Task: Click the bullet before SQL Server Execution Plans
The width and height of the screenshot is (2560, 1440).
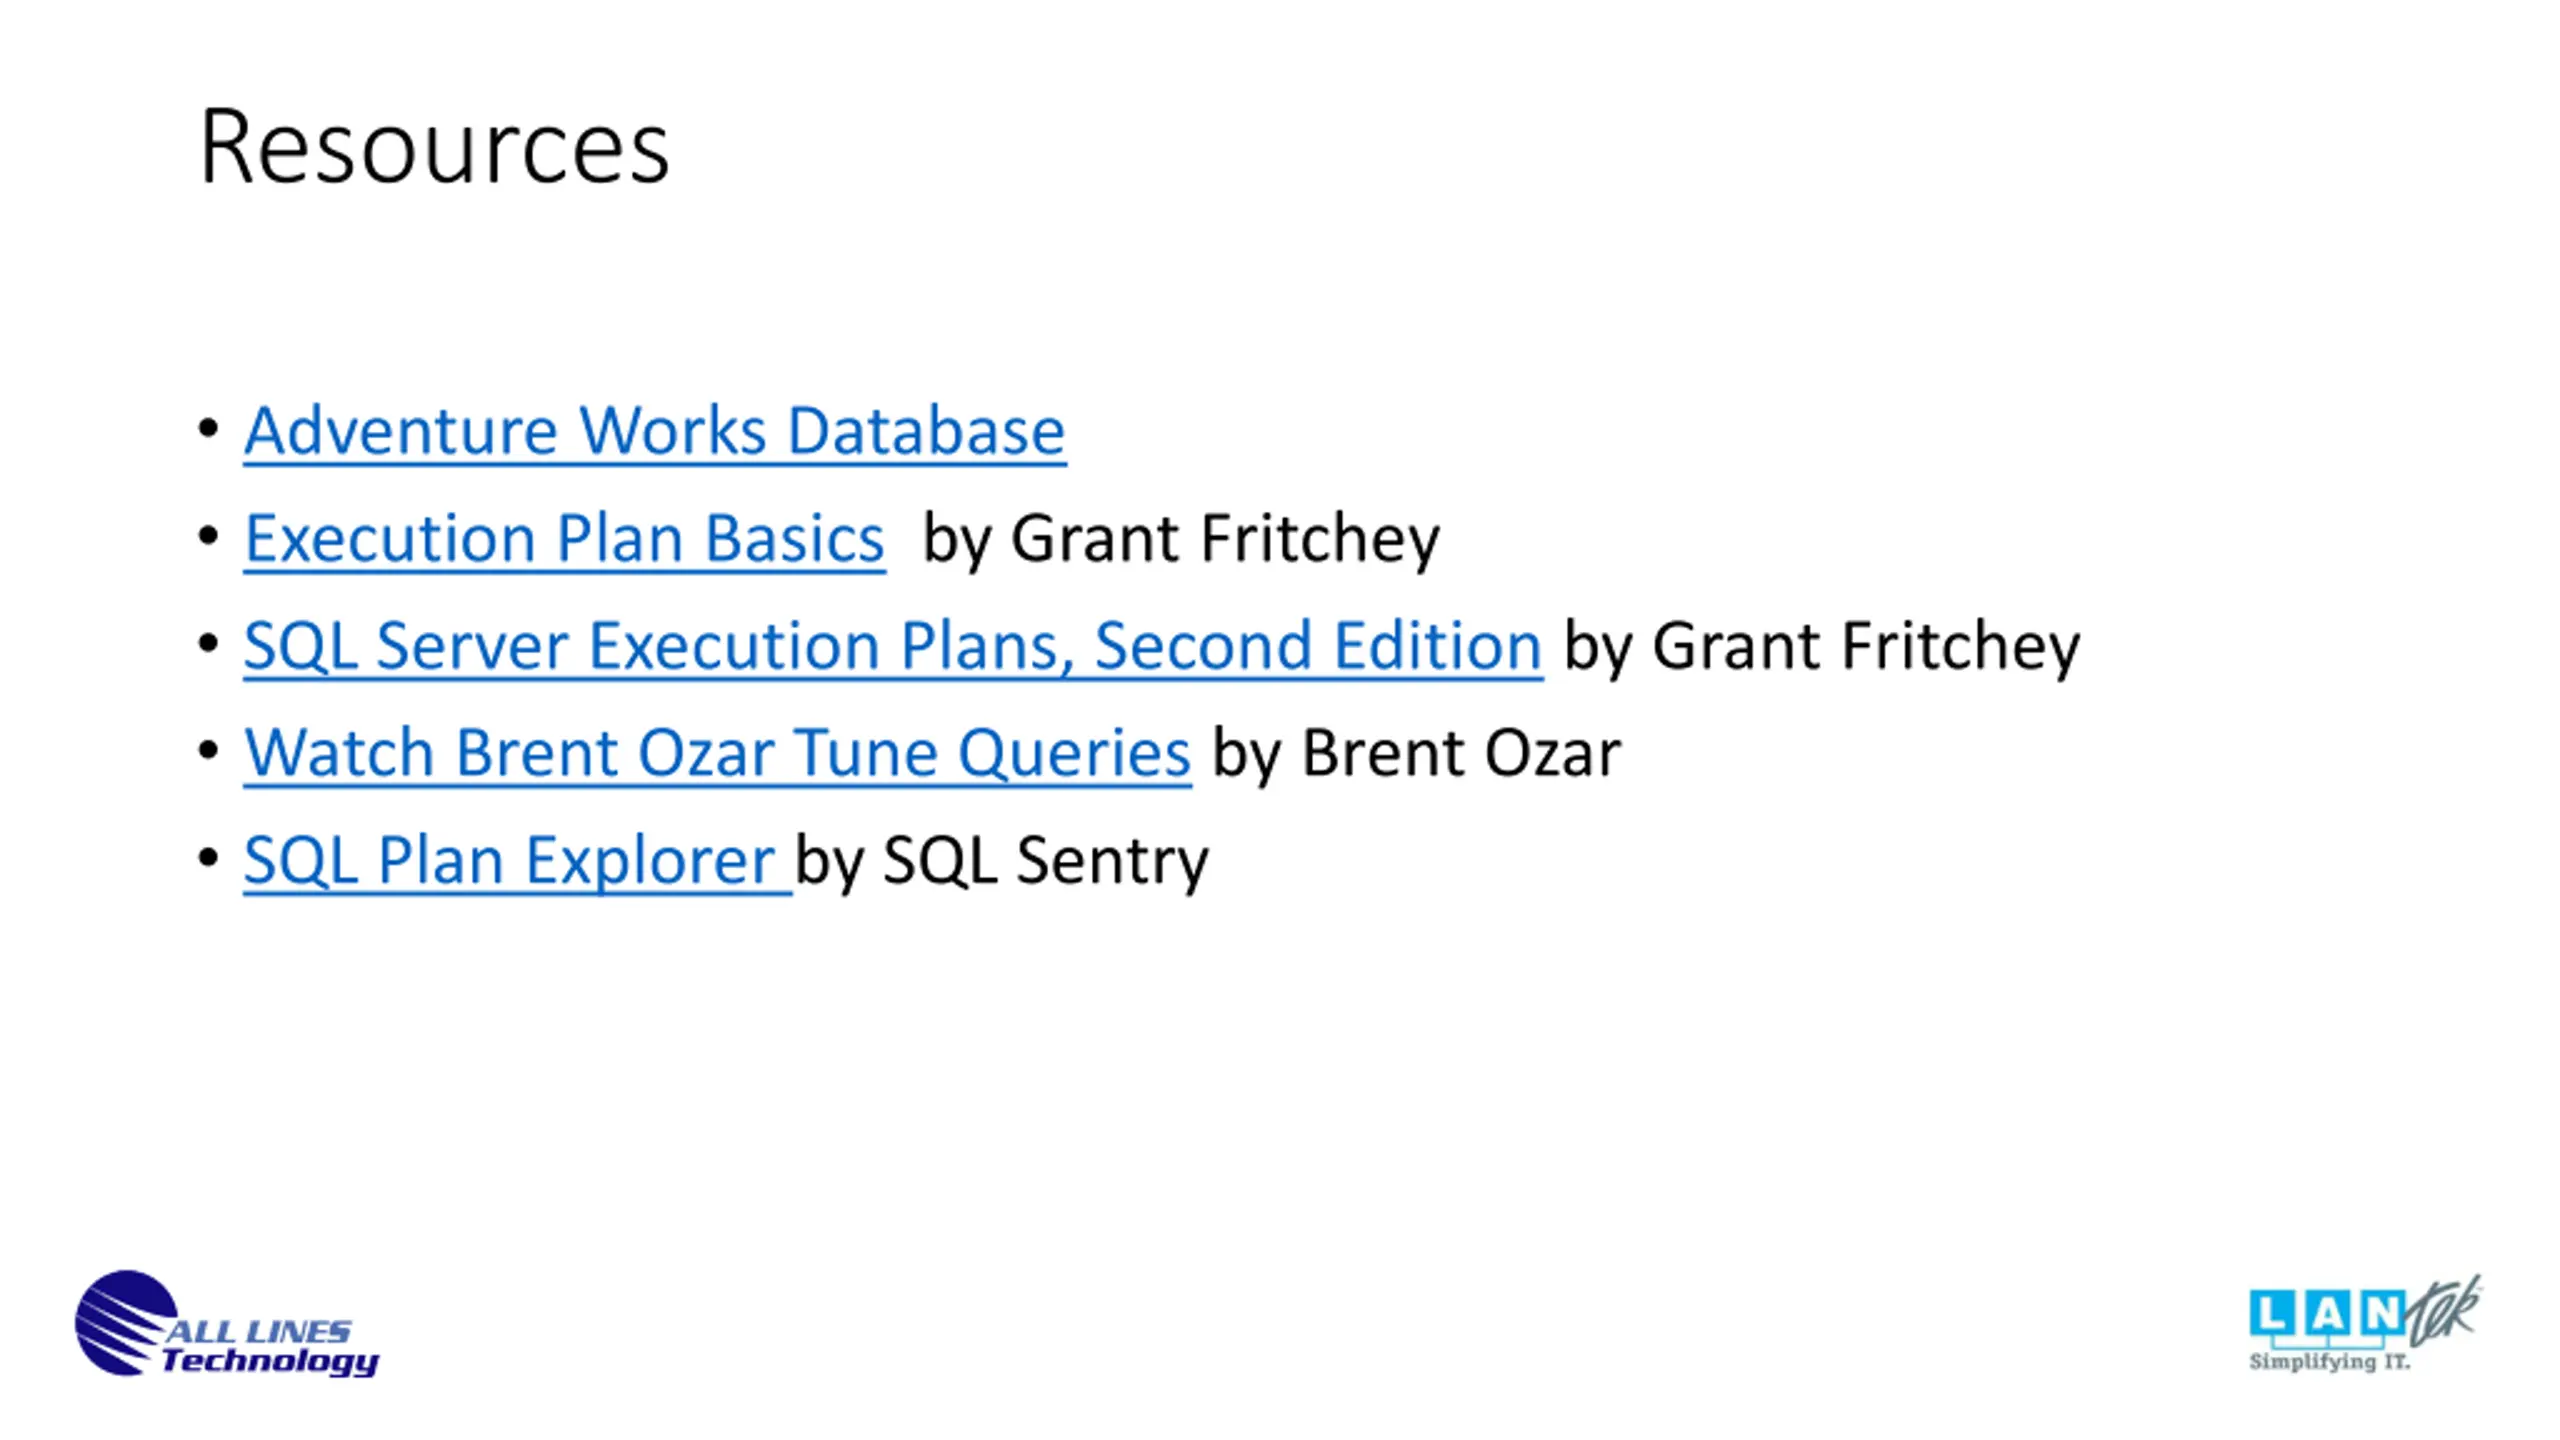Action: pos(208,643)
